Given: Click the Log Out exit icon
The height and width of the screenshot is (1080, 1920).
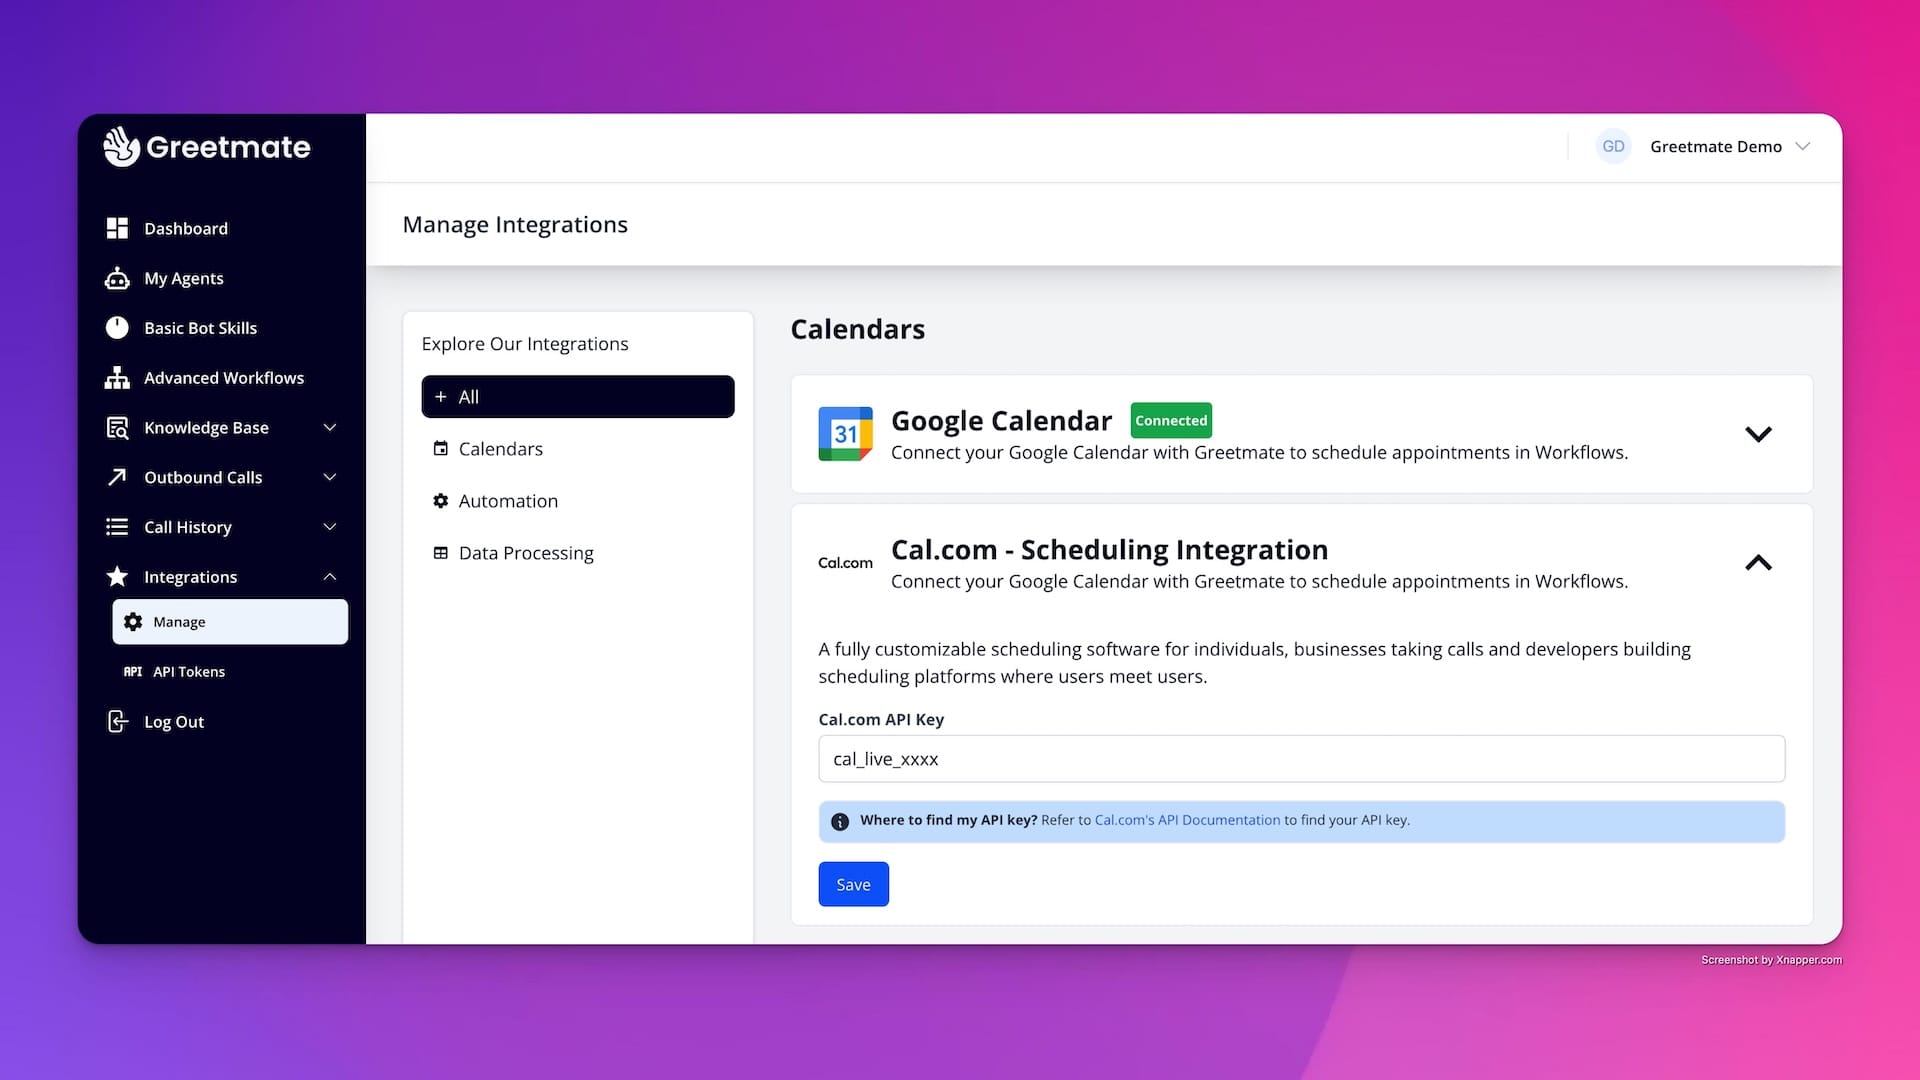Looking at the screenshot, I should (117, 721).
